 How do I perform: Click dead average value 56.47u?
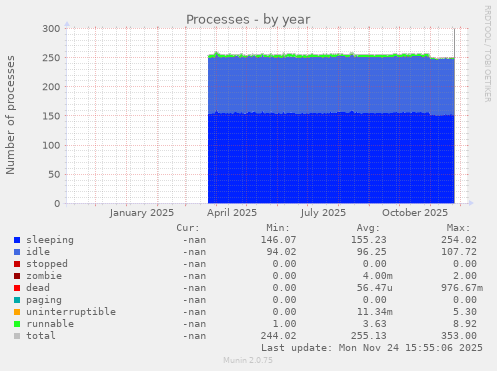[375, 288]
